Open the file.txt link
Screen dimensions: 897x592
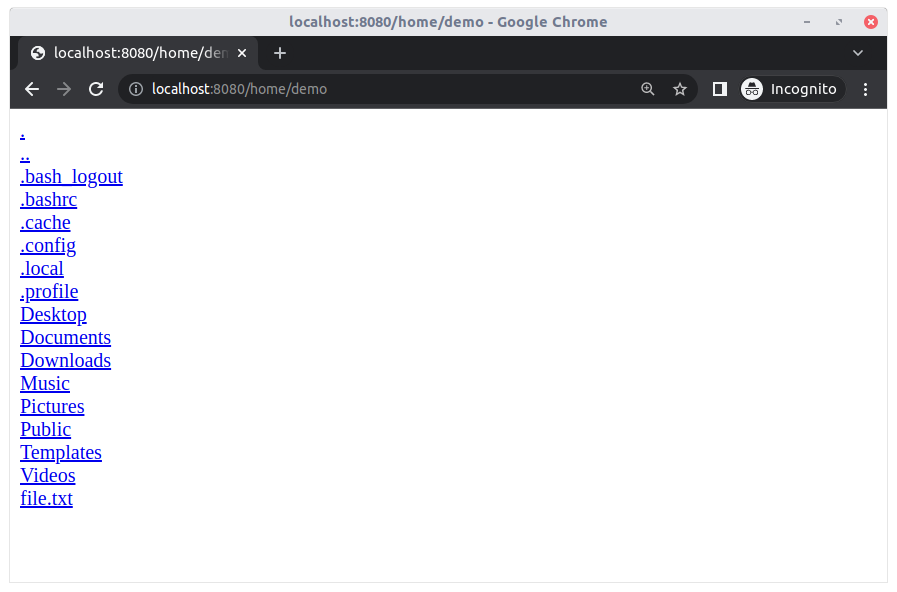point(46,498)
